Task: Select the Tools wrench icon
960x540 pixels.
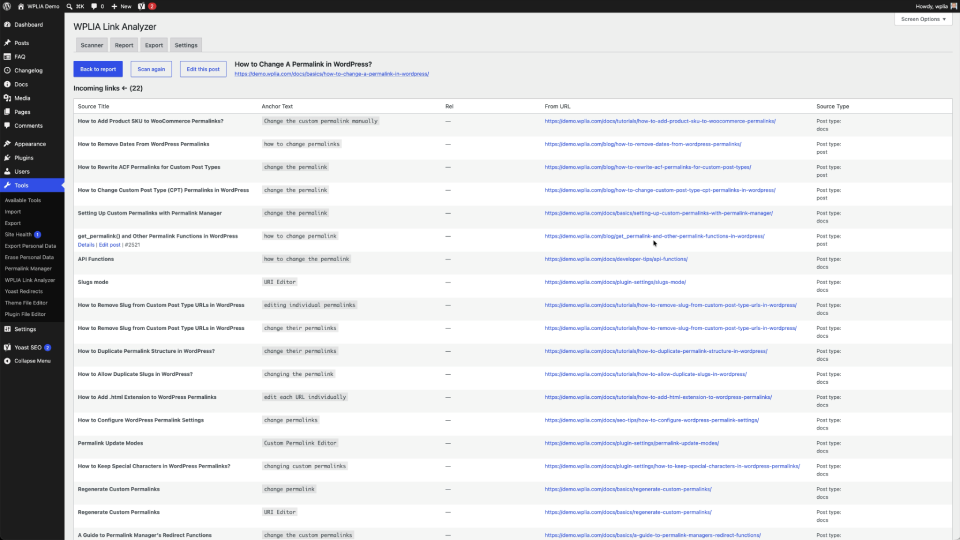Action: coord(7,185)
